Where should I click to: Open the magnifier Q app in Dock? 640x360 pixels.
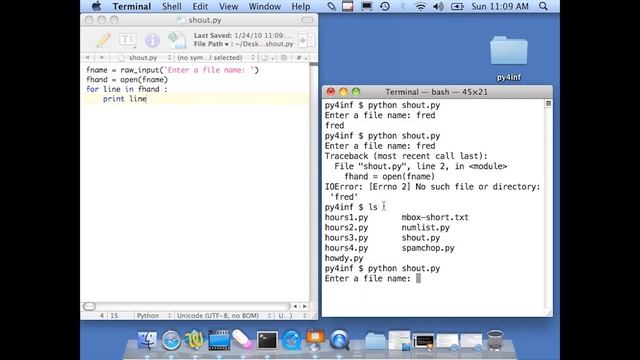pos(339,340)
